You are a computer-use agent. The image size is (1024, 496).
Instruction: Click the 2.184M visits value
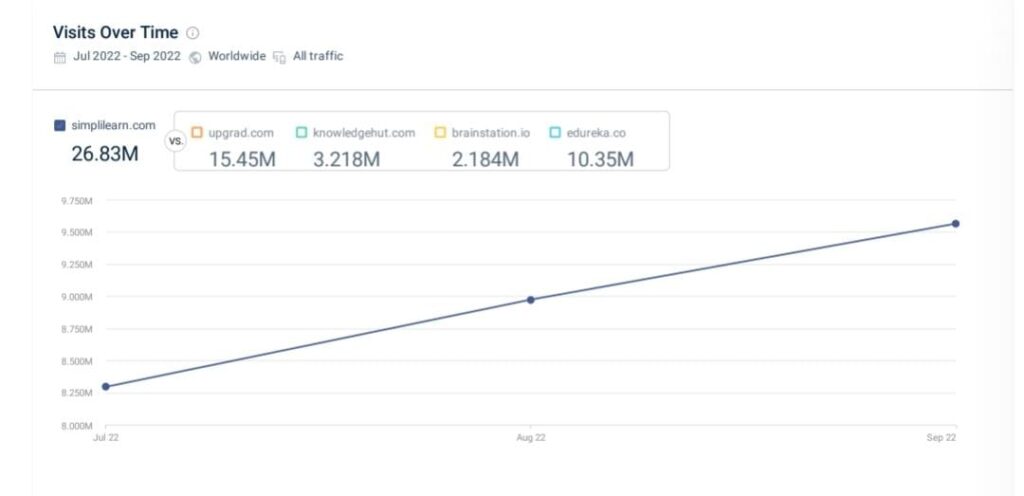coord(485,159)
